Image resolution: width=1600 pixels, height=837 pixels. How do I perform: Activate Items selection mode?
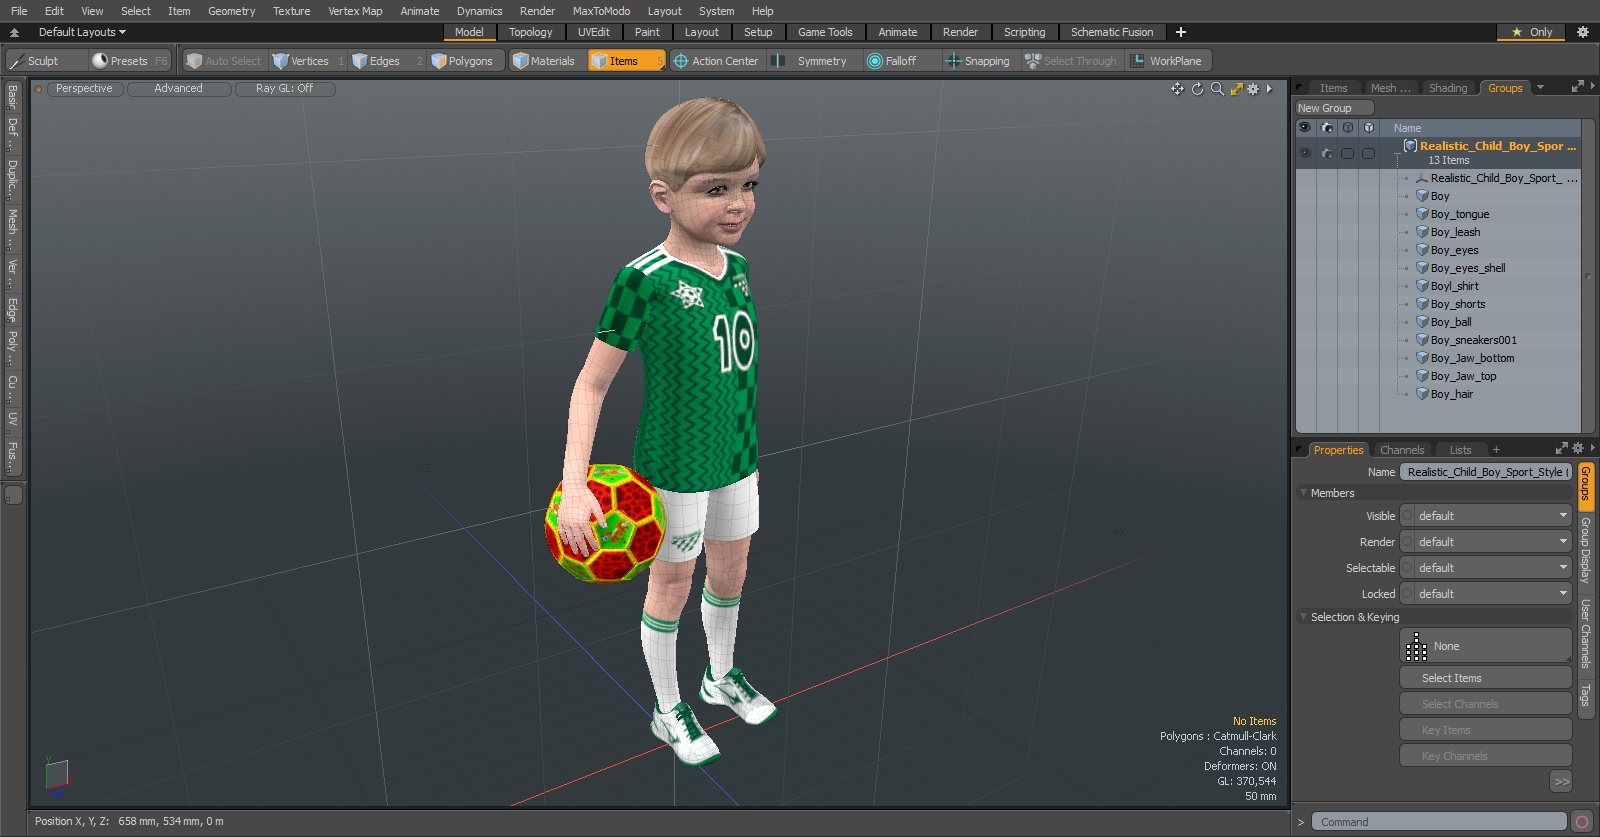pos(626,61)
